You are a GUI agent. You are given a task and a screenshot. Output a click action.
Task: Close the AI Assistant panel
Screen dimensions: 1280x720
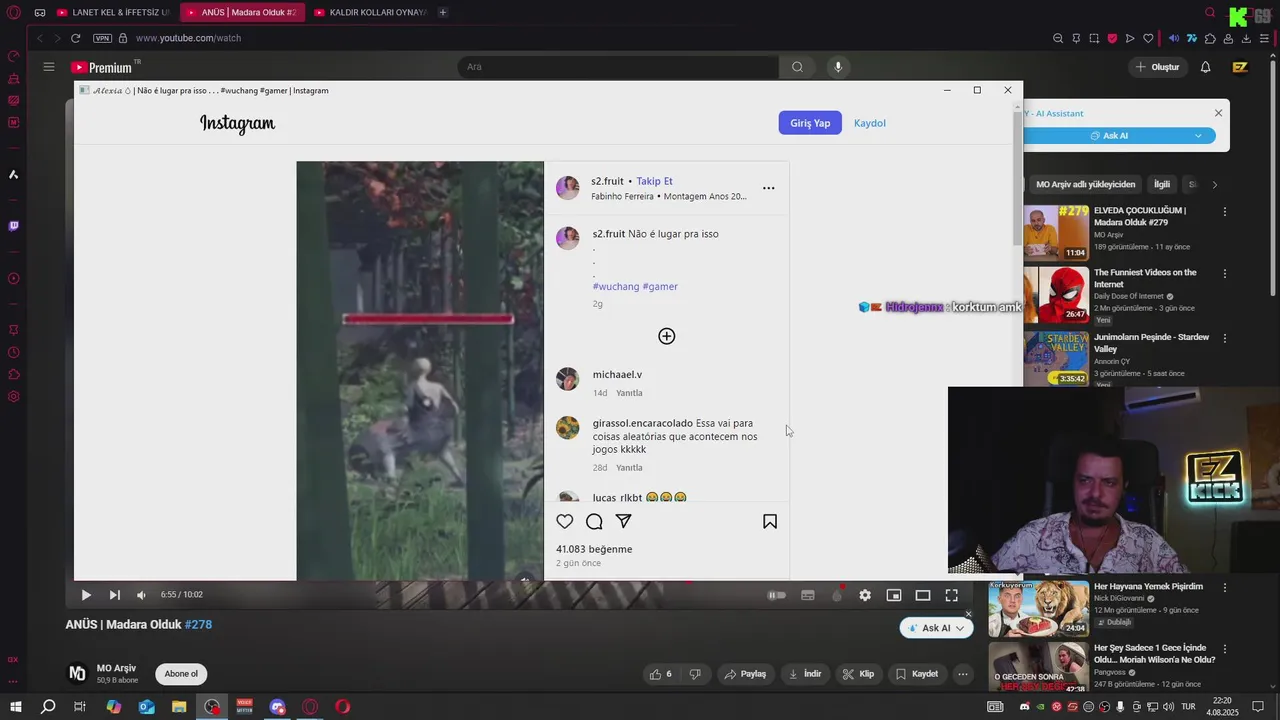click(x=1218, y=113)
